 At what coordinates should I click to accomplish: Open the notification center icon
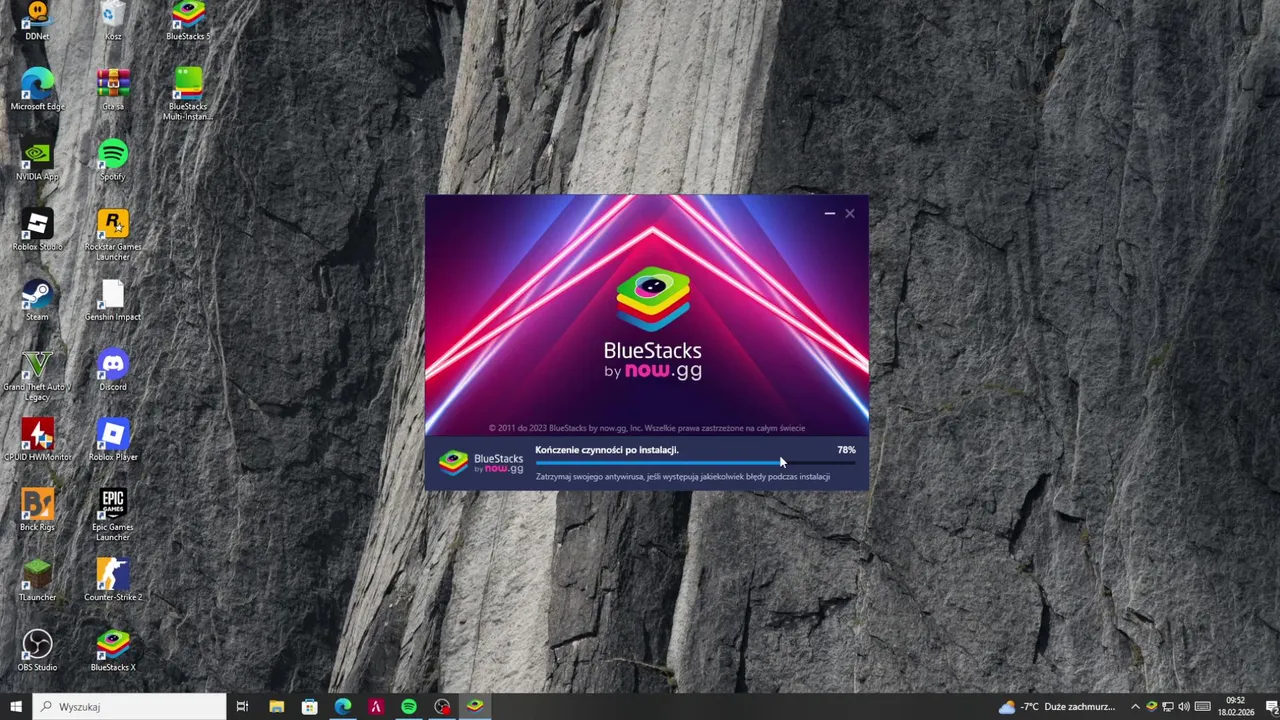tap(1271, 707)
